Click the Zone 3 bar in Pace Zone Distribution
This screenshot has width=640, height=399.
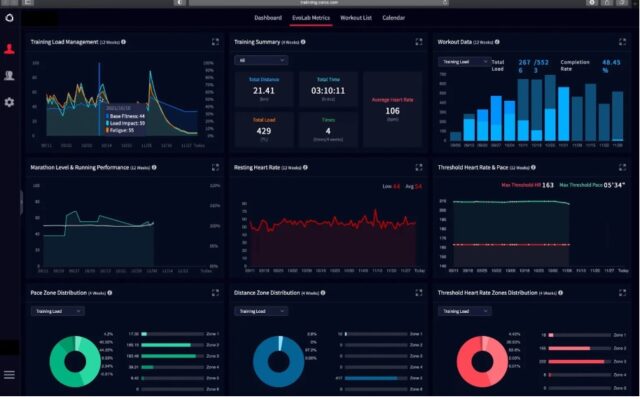172,356
